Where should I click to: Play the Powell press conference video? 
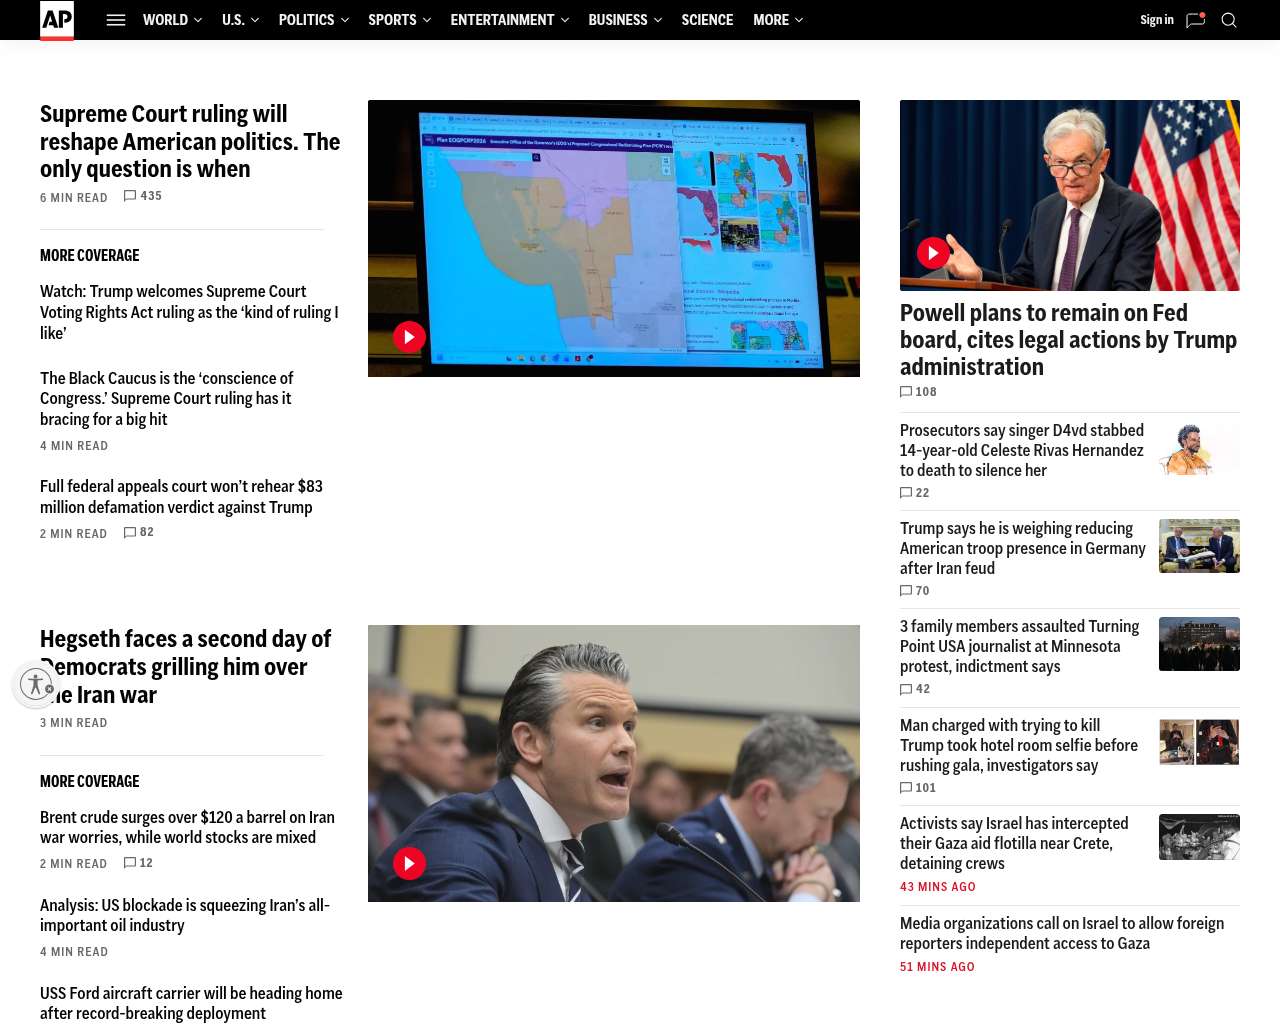coord(933,253)
